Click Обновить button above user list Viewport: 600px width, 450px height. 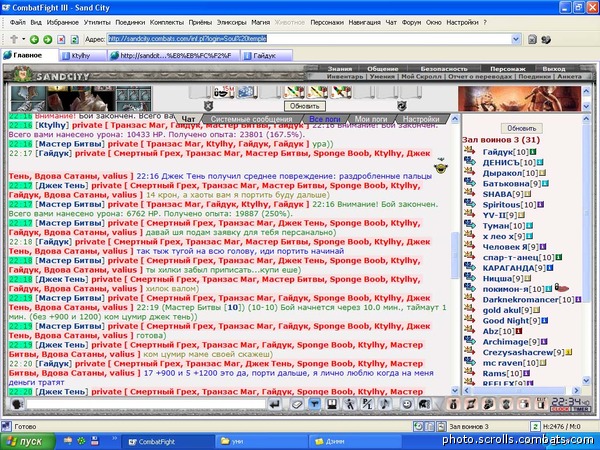(522, 128)
